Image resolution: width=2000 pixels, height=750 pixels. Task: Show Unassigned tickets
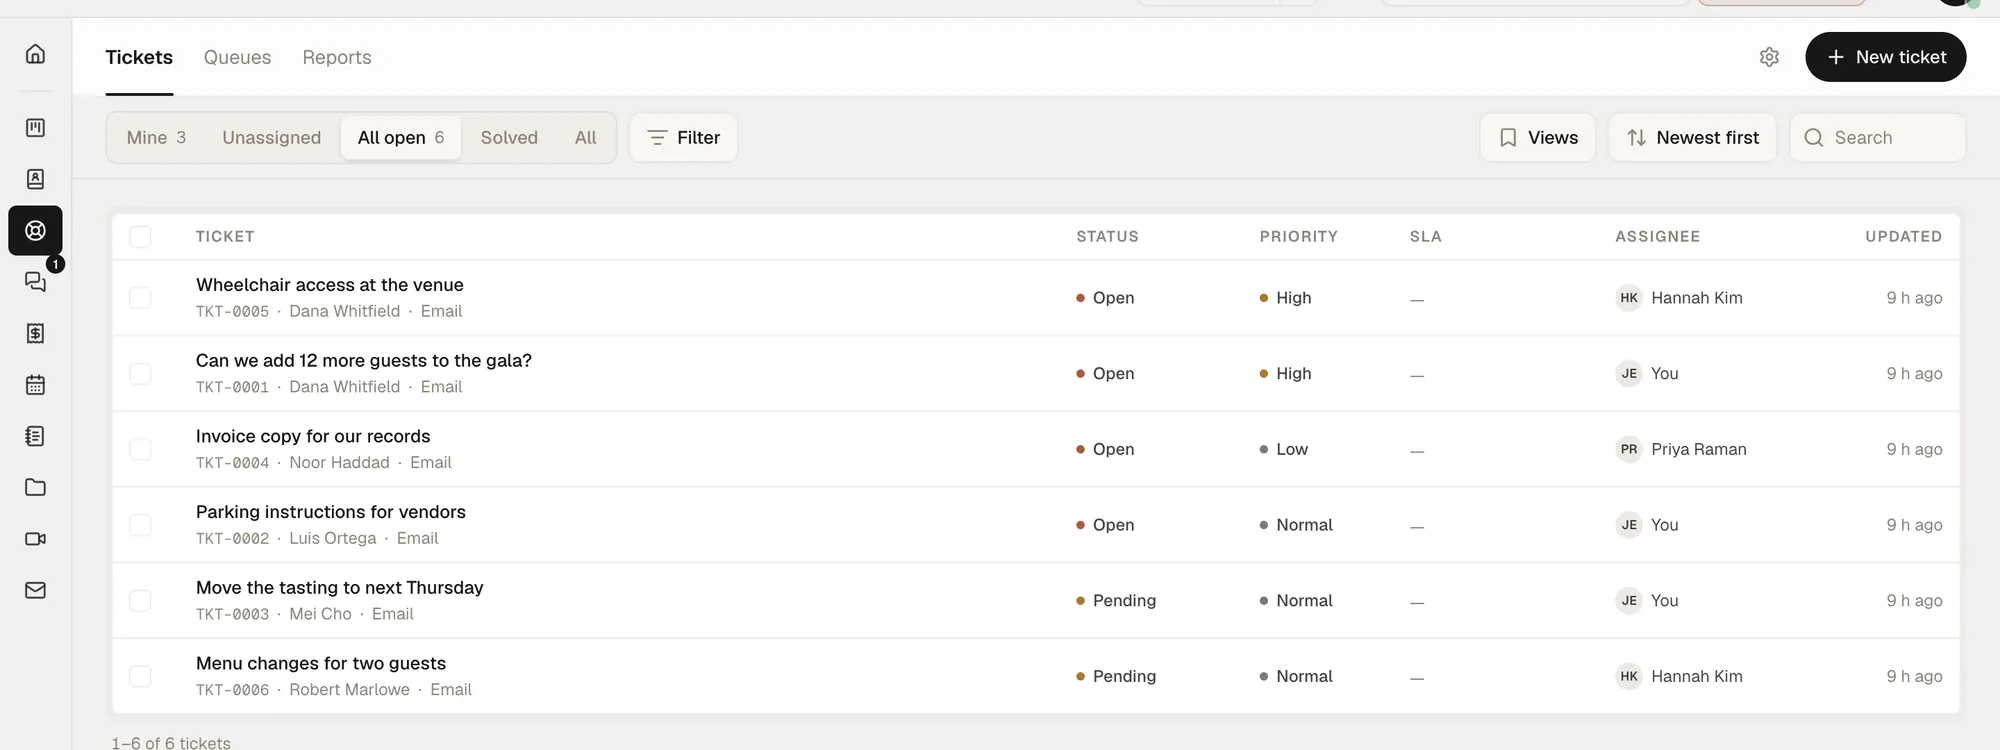[x=272, y=138]
